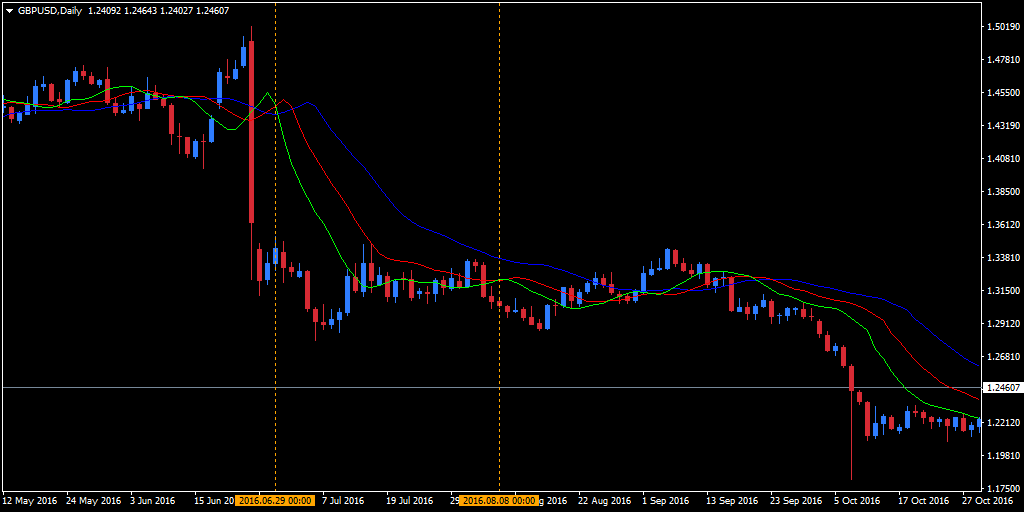1024x512 pixels.
Task: Click the 1.50190 price axis label
Action: pyautogui.click(x=1006, y=27)
